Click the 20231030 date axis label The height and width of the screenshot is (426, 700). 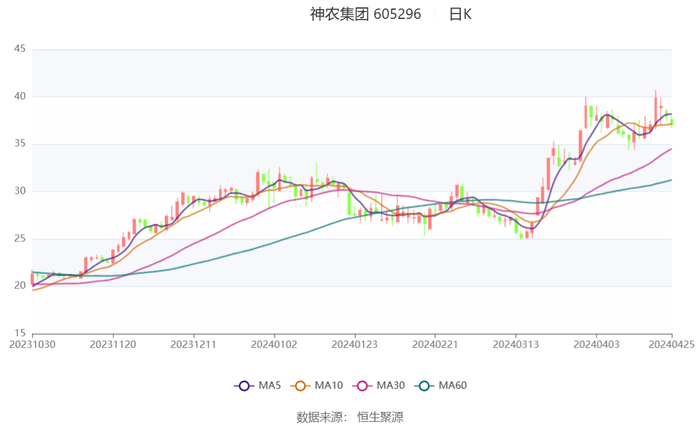pos(32,344)
